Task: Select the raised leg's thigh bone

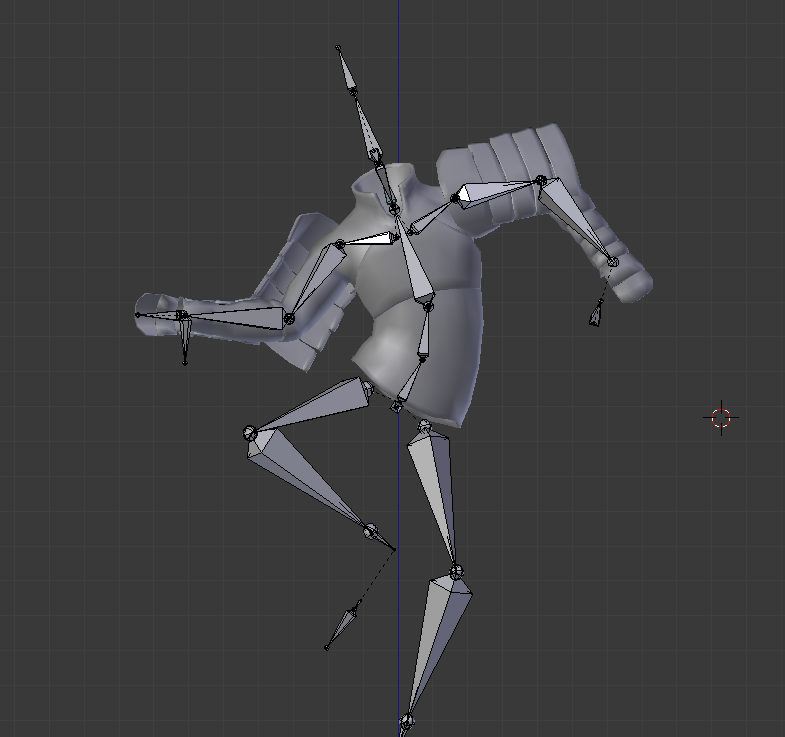Action: (x=320, y=404)
